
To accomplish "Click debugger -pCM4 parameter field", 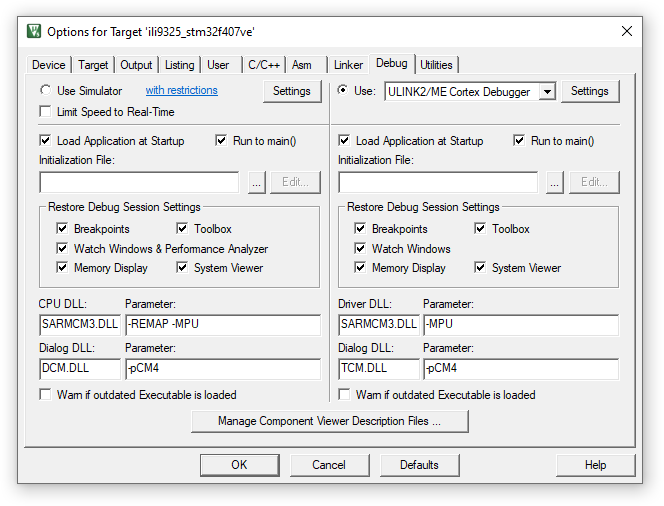I will tap(521, 368).
